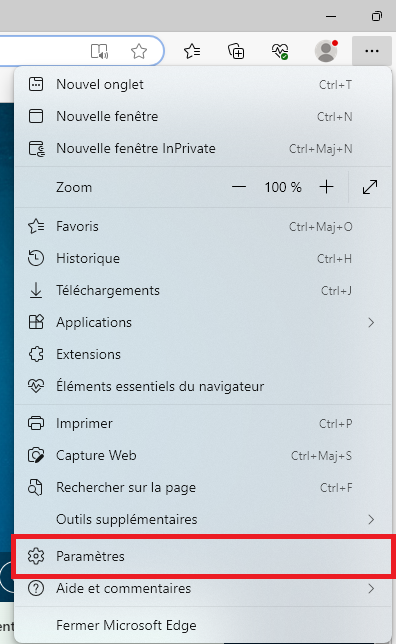
Task: Open the Collections toolbar icon
Action: coord(236,51)
